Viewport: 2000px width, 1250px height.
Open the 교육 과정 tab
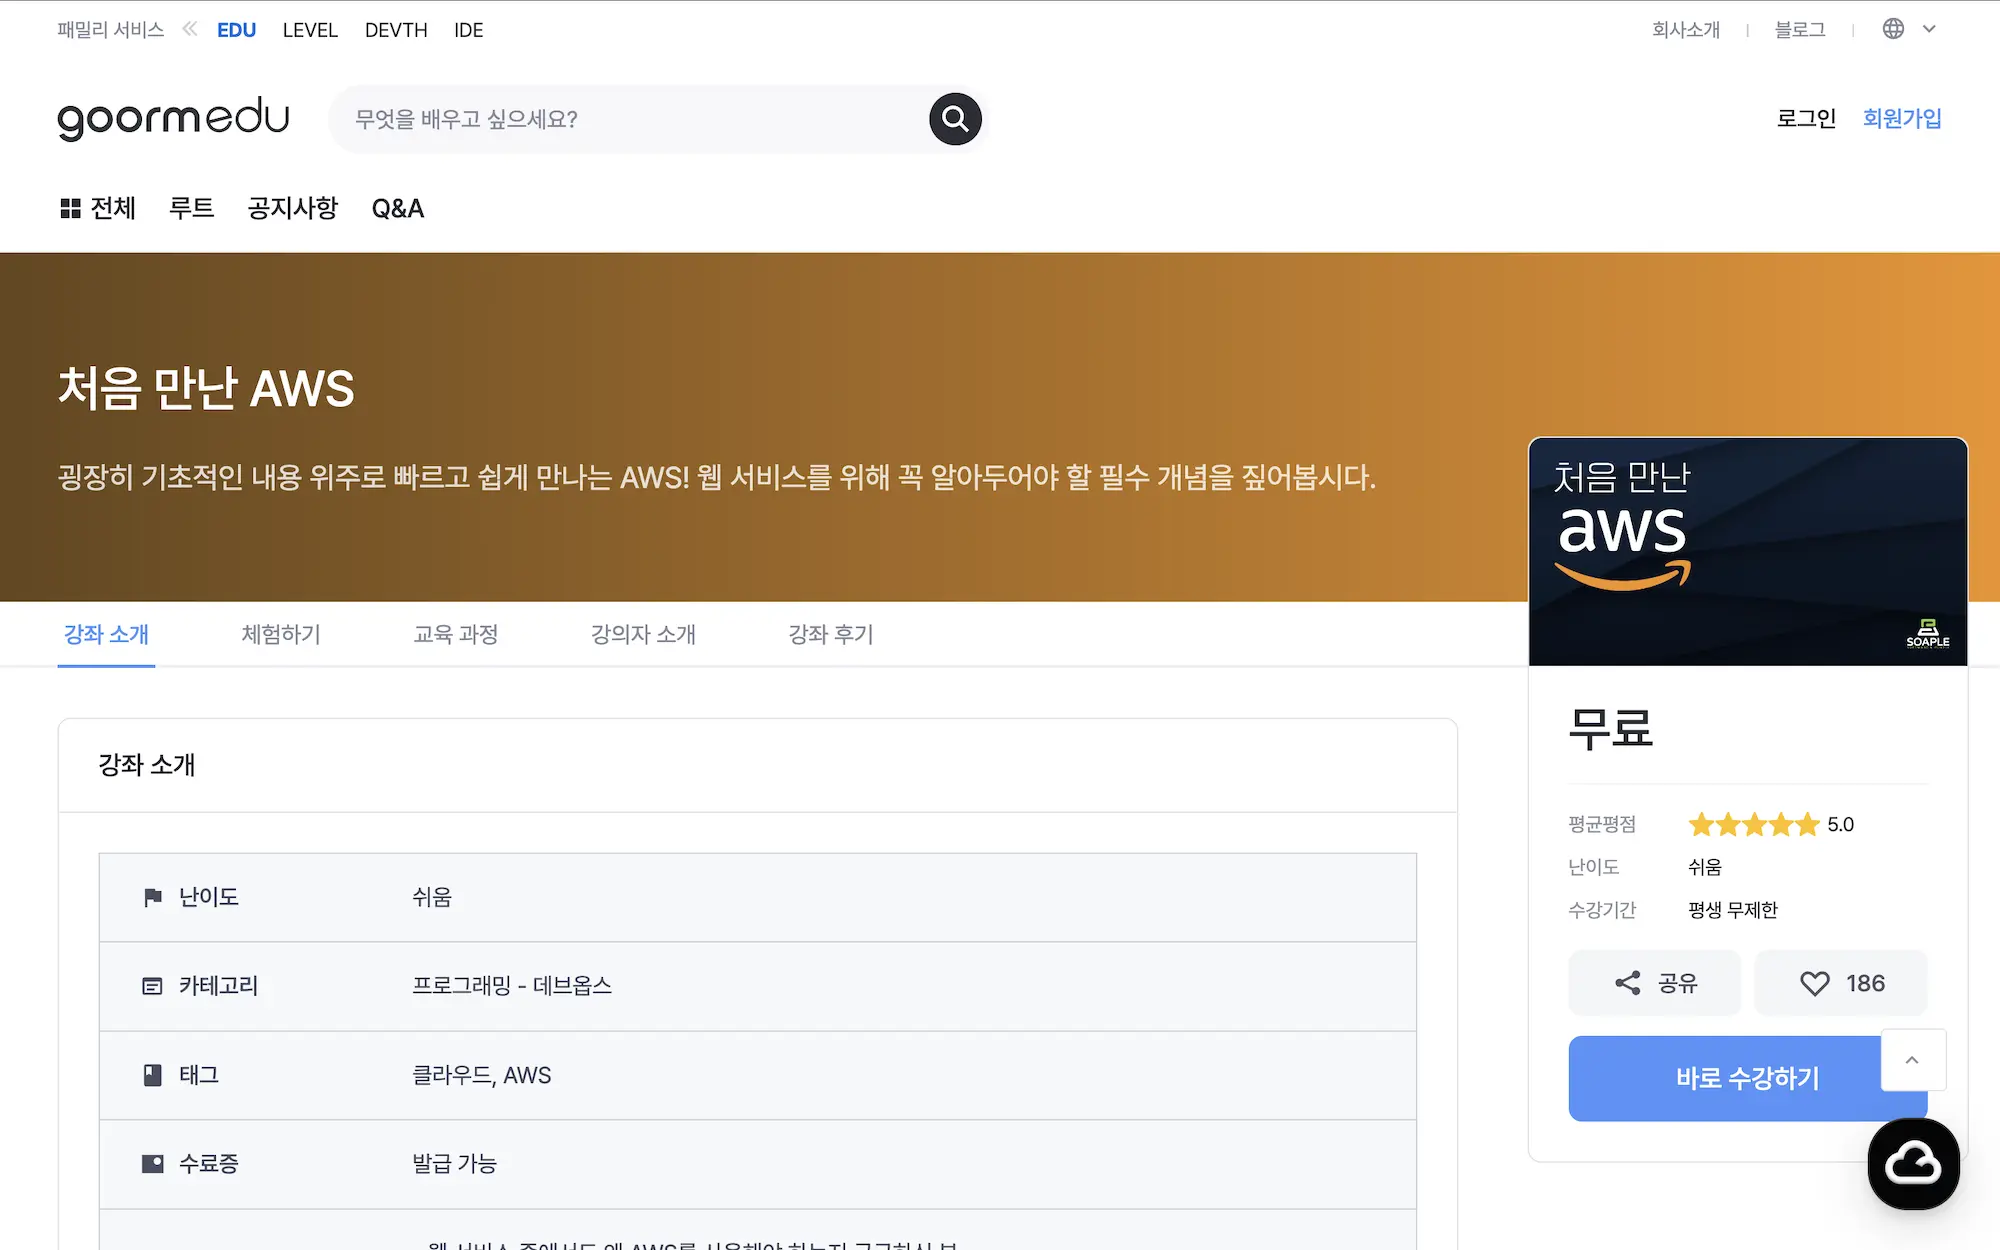456,634
